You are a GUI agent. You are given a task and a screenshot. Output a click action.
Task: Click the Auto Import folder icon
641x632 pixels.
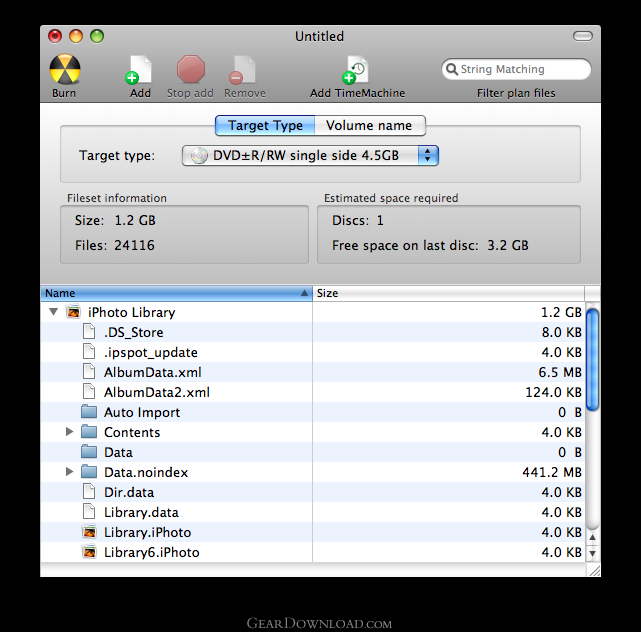click(89, 412)
